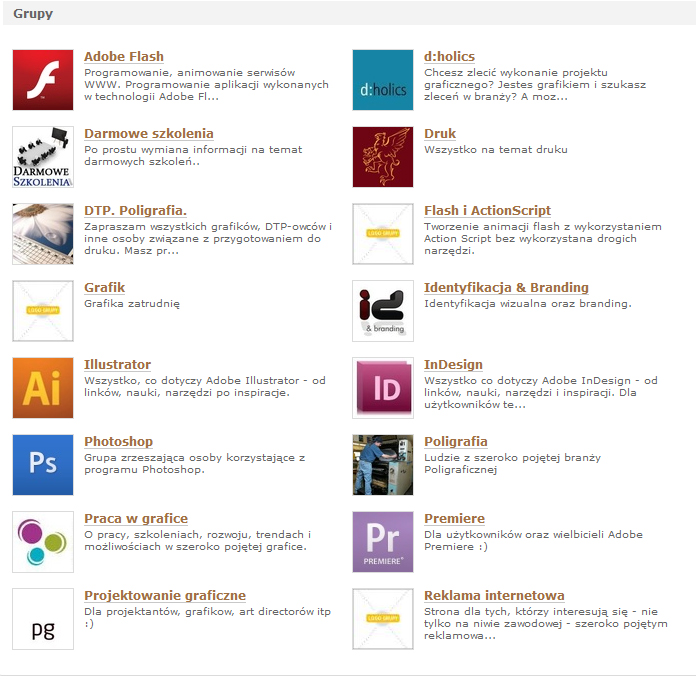Visit the Reklama internetowa group link
The height and width of the screenshot is (683, 696).
(x=494, y=596)
